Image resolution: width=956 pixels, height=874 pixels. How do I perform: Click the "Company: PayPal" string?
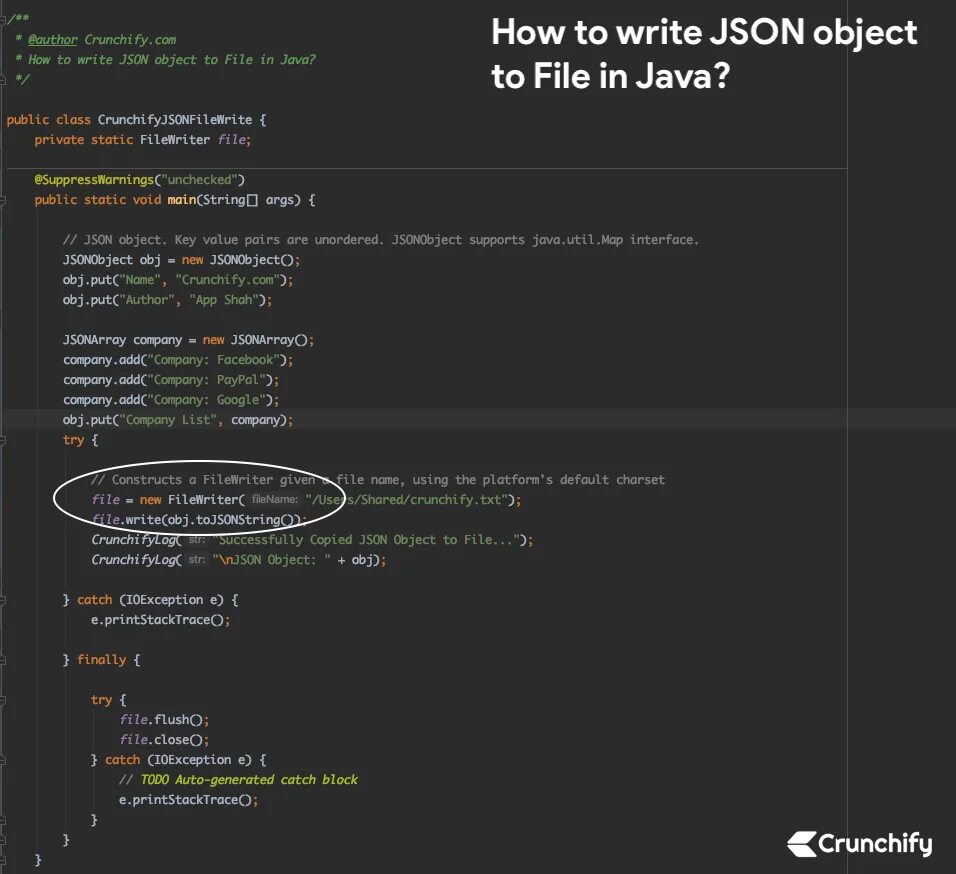point(206,380)
